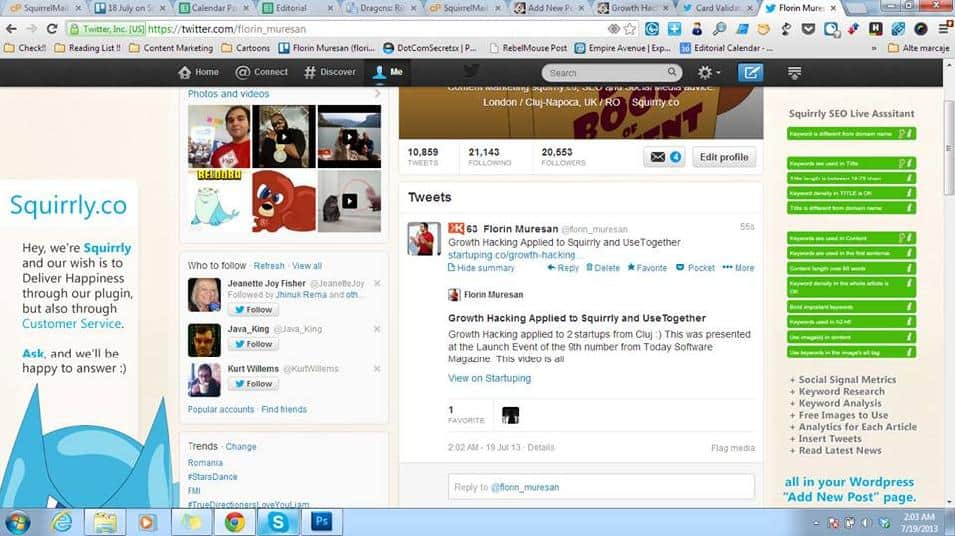Screen dimensions: 955x536
Task: Dismiss Jeanette Joy Fisher suggestion
Action: [x=377, y=283]
